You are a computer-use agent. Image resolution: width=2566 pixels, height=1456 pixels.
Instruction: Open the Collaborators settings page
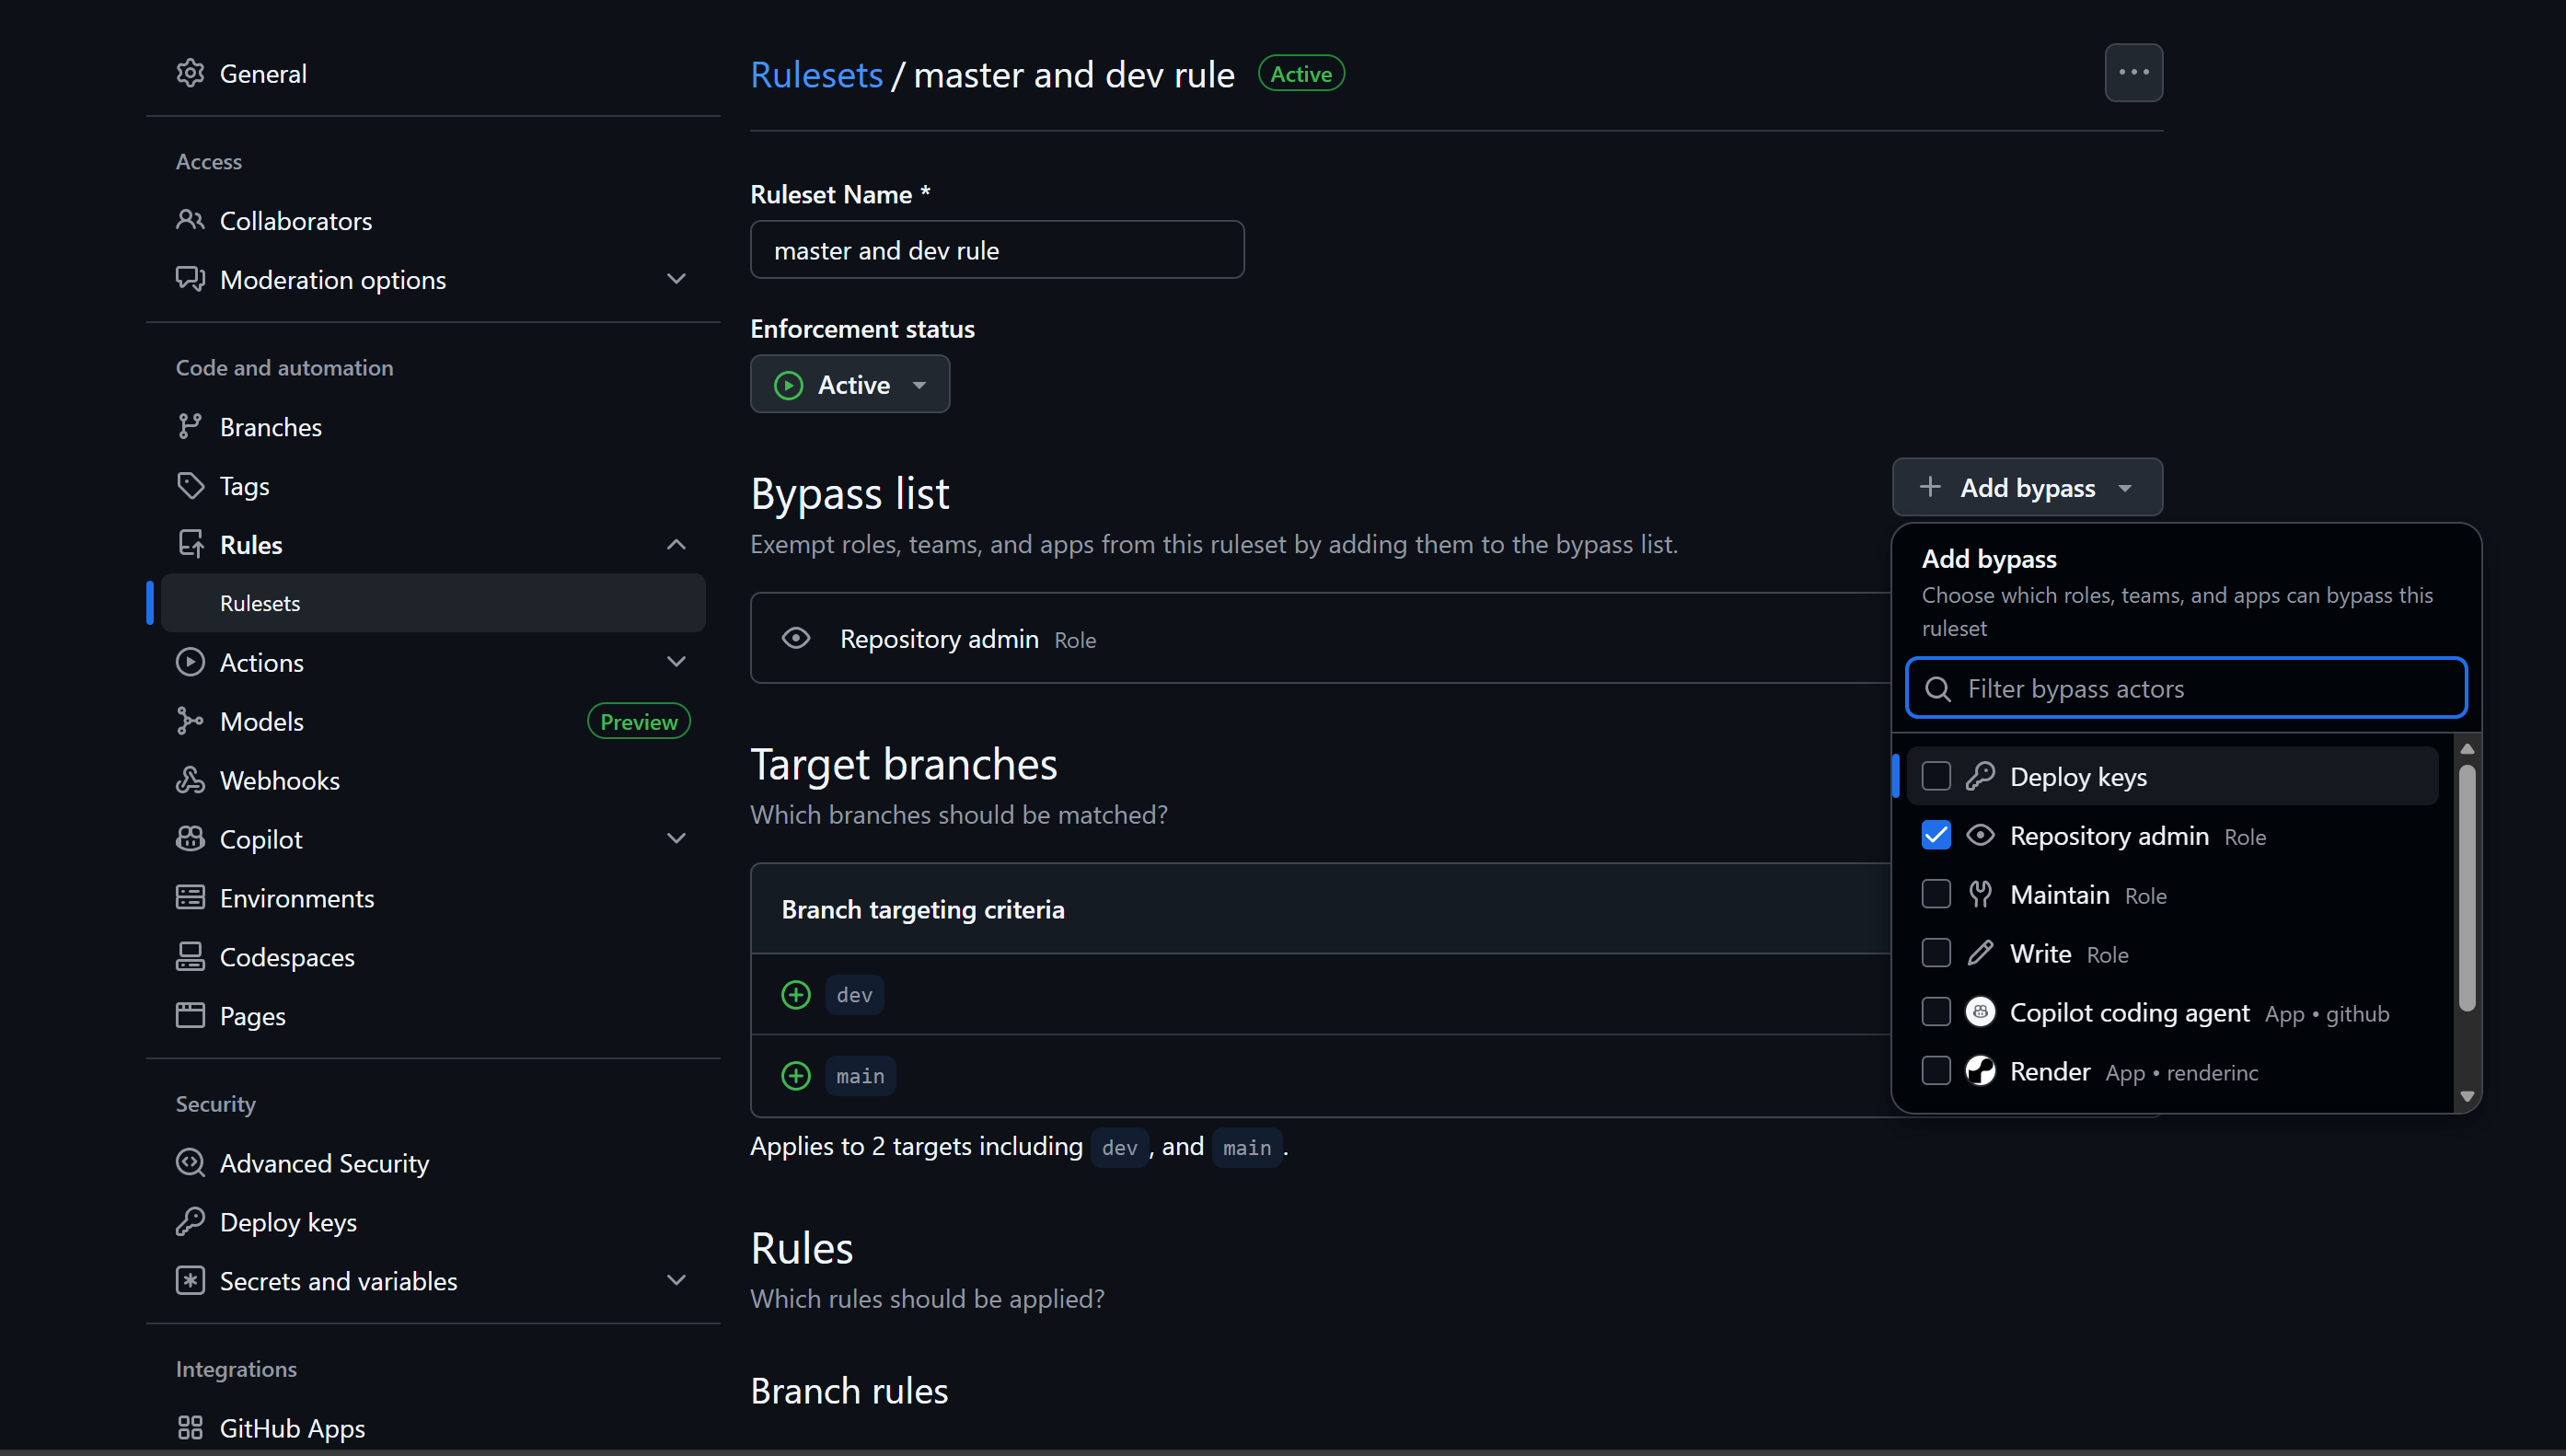(x=295, y=220)
